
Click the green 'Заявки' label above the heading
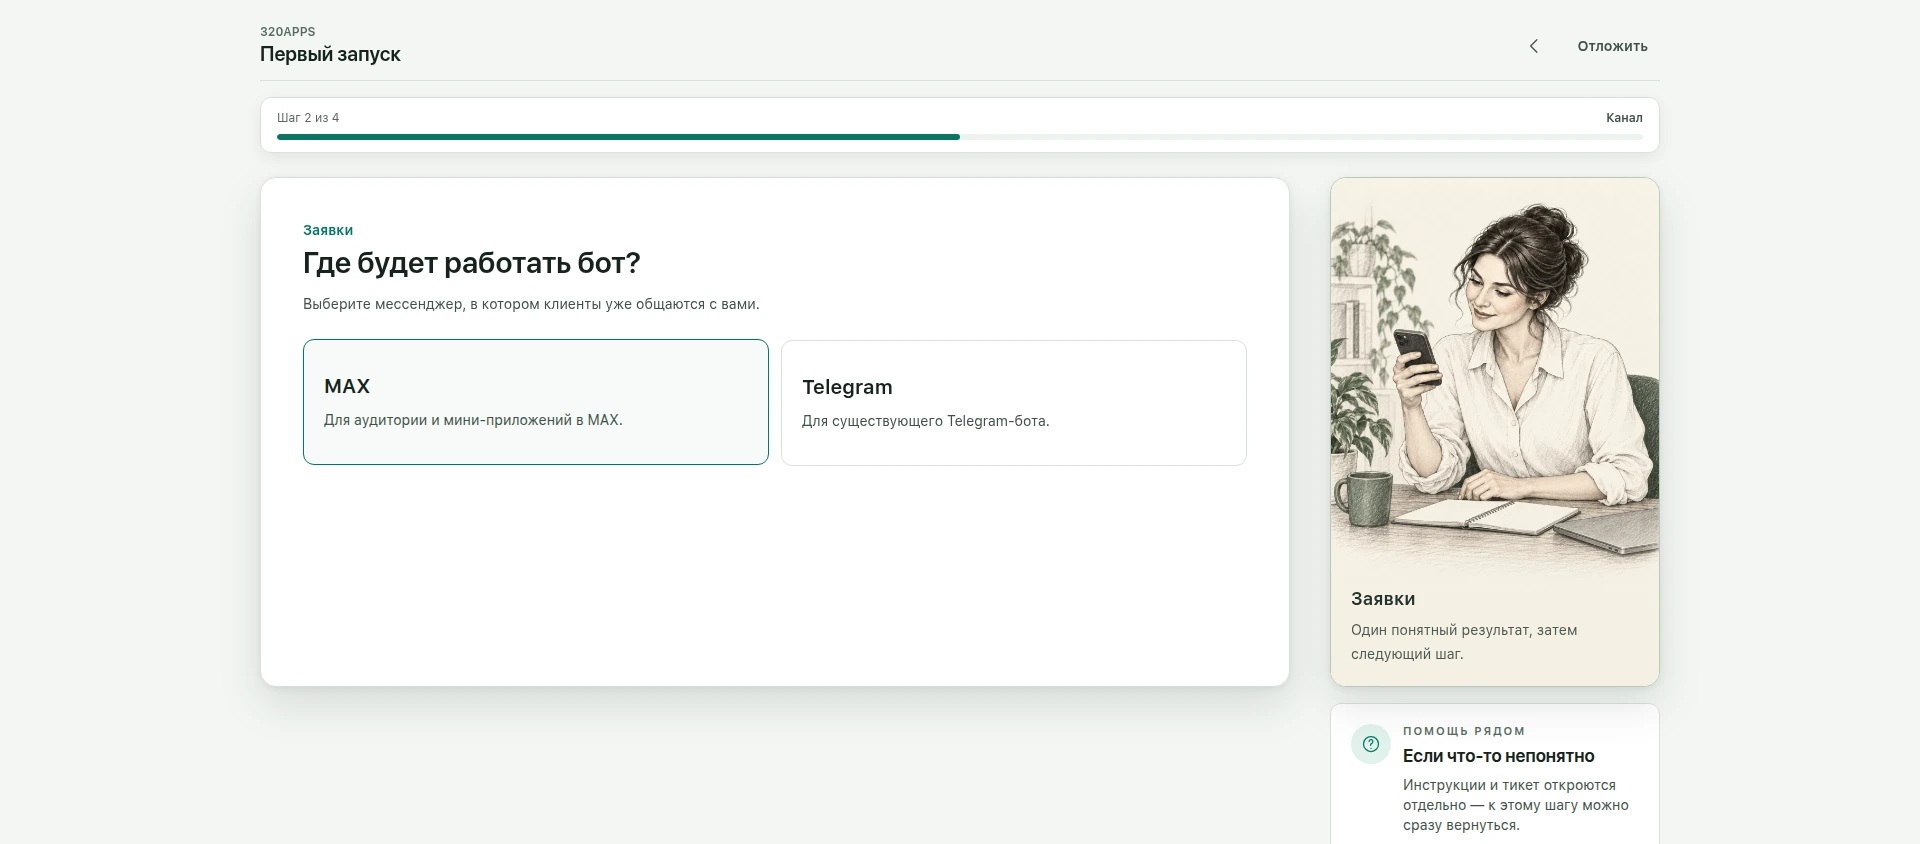pyautogui.click(x=328, y=230)
